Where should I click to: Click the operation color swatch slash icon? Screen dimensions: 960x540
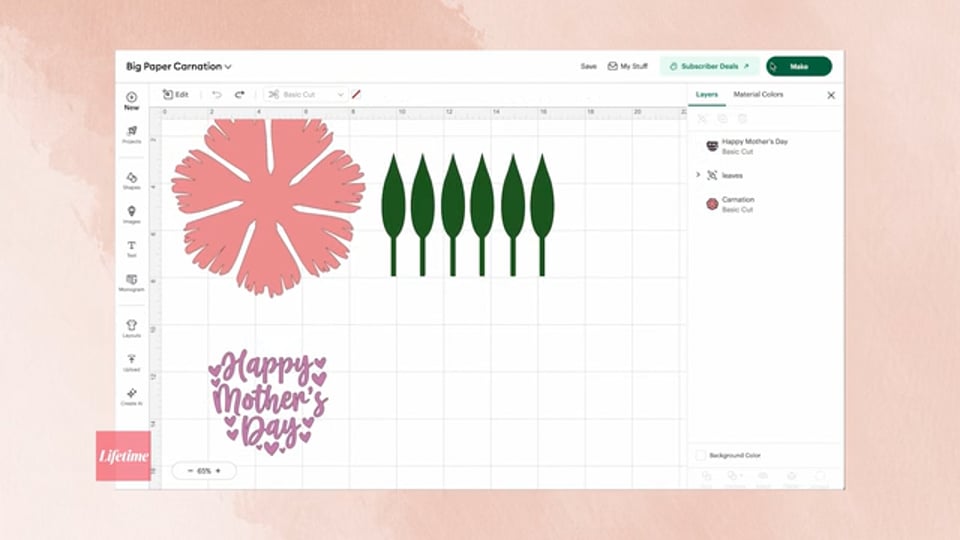(356, 94)
